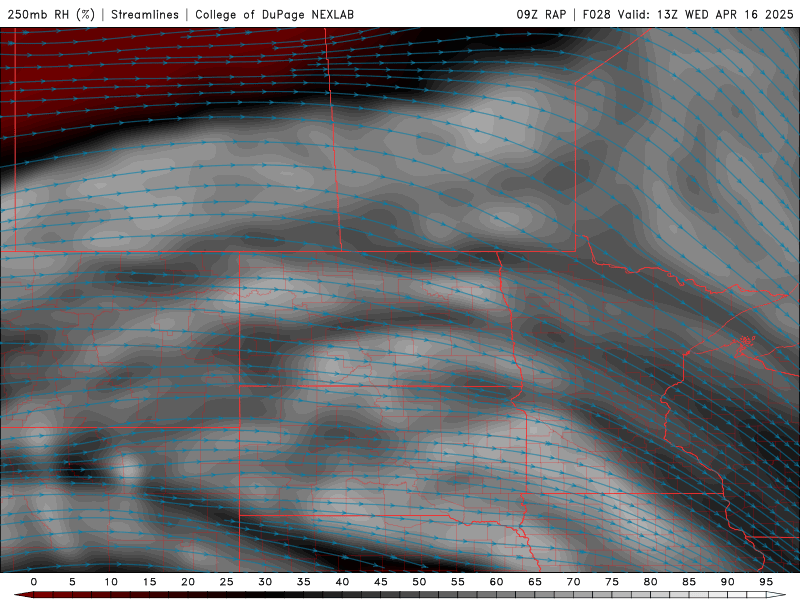Viewport: 800px width, 600px height.
Task: Click the colorbar label "40"
Action: 342,582
